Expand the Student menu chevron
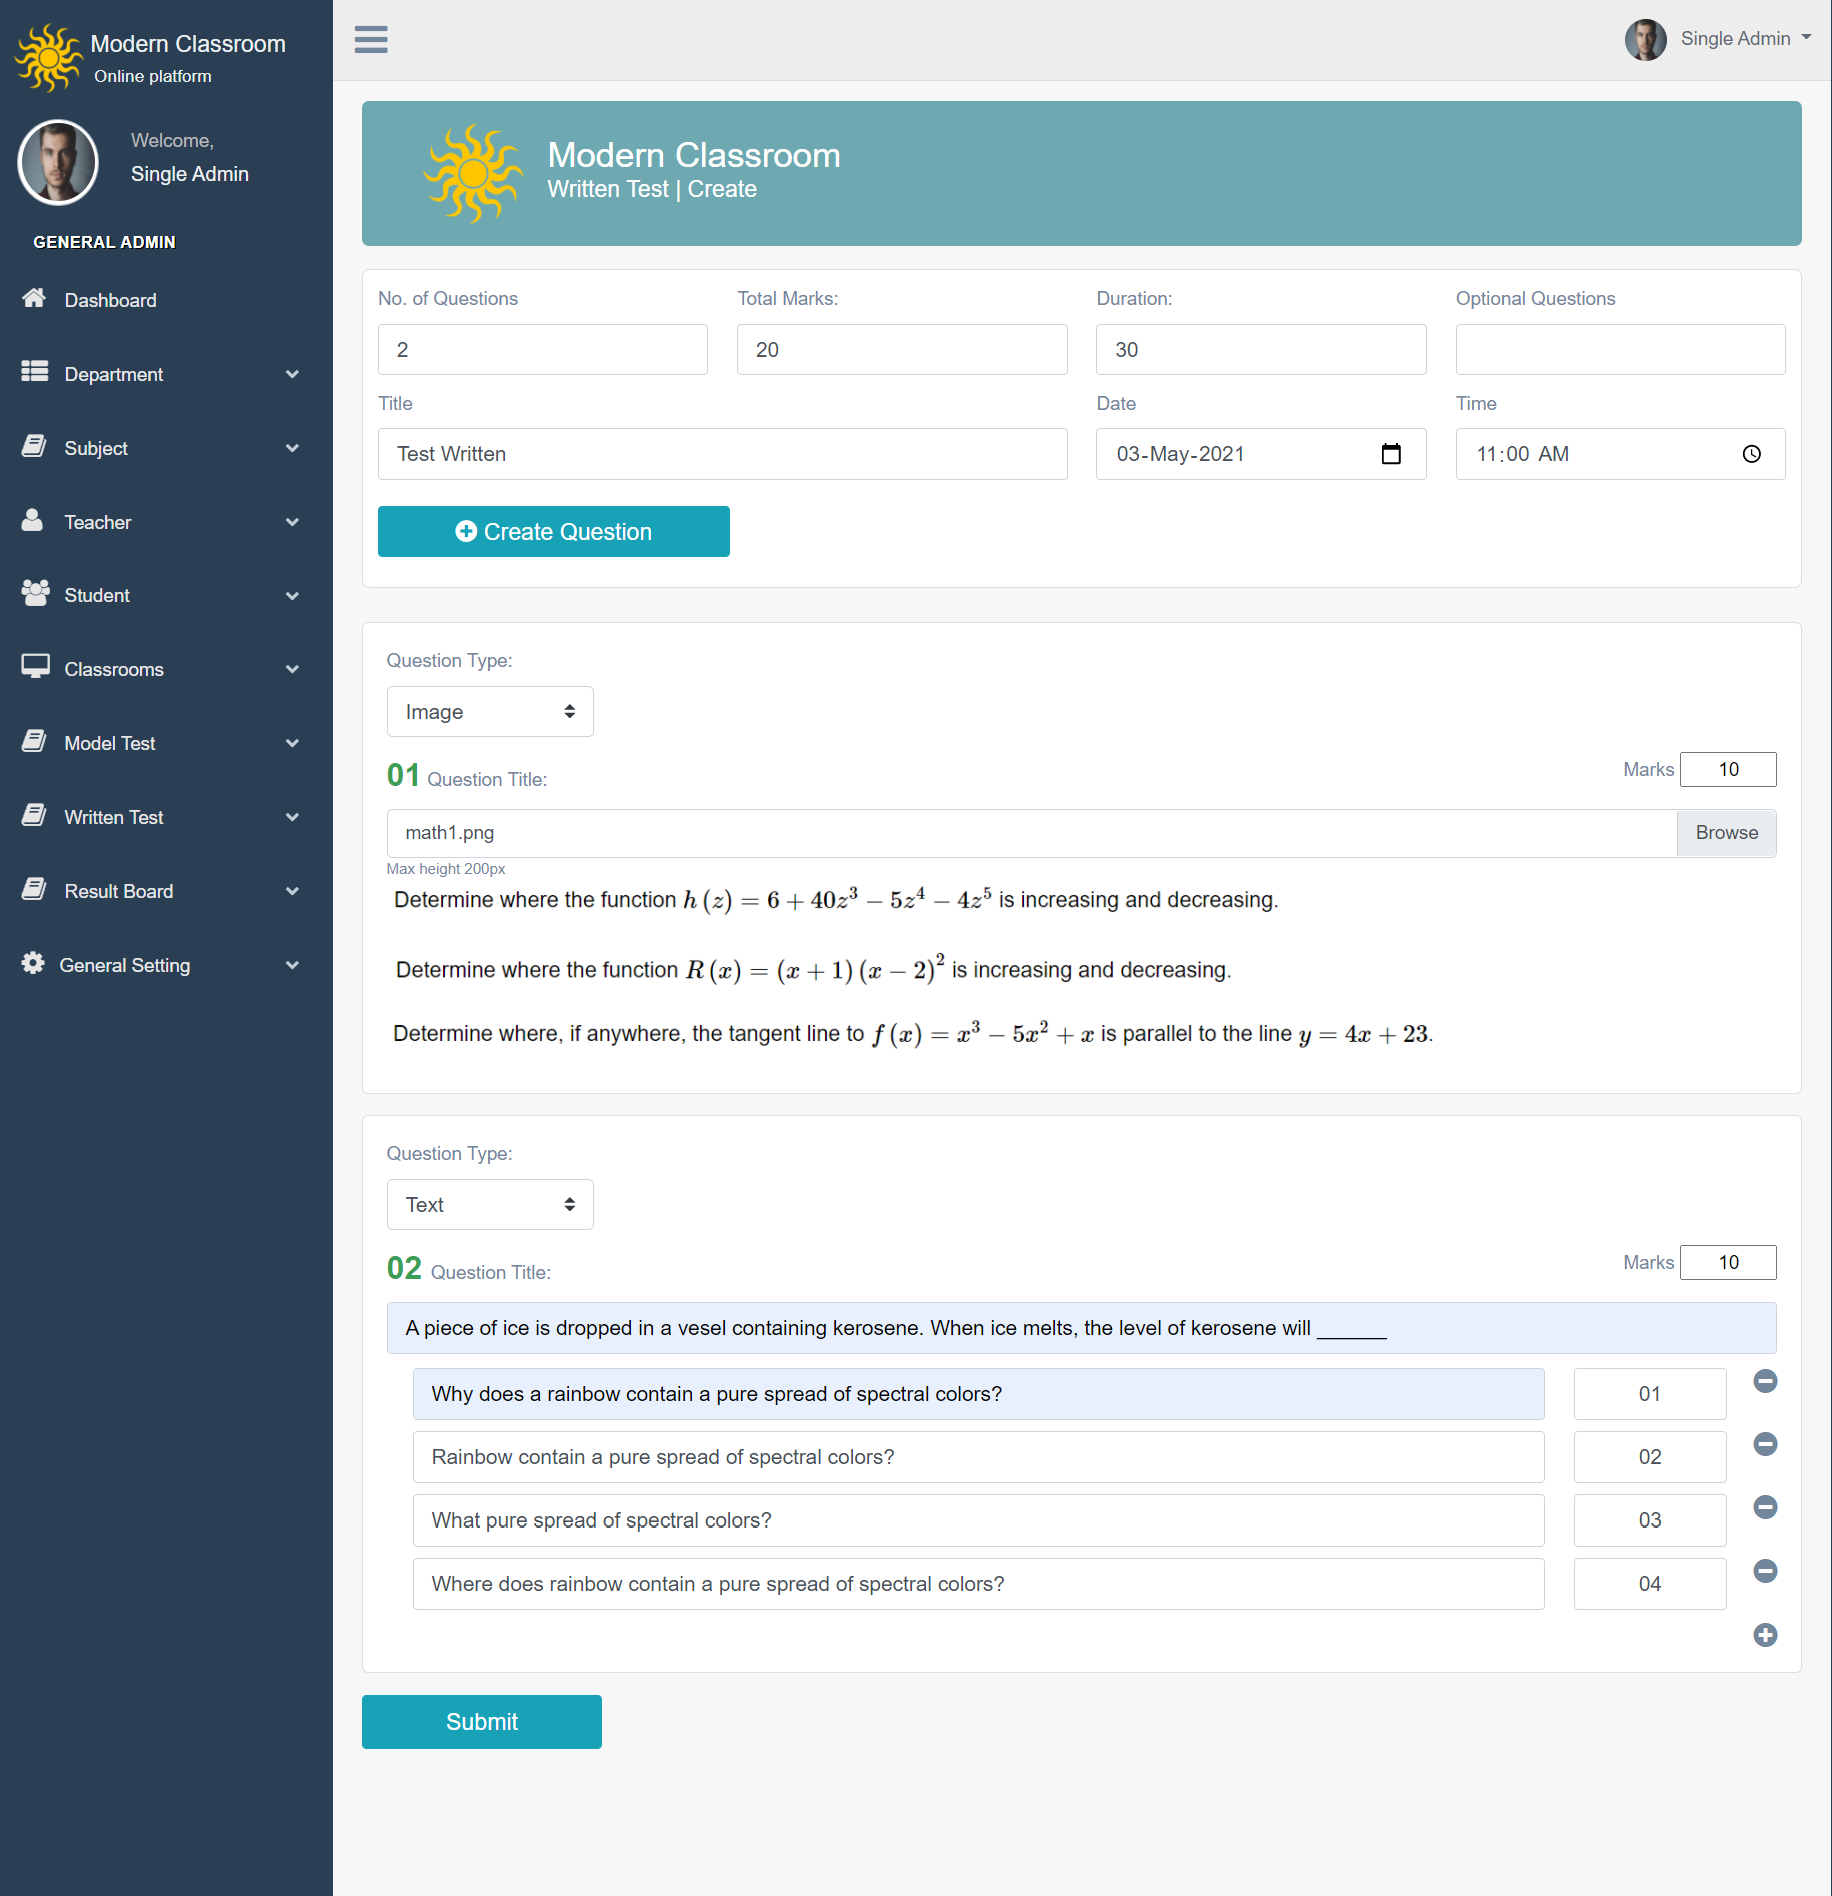 point(292,596)
